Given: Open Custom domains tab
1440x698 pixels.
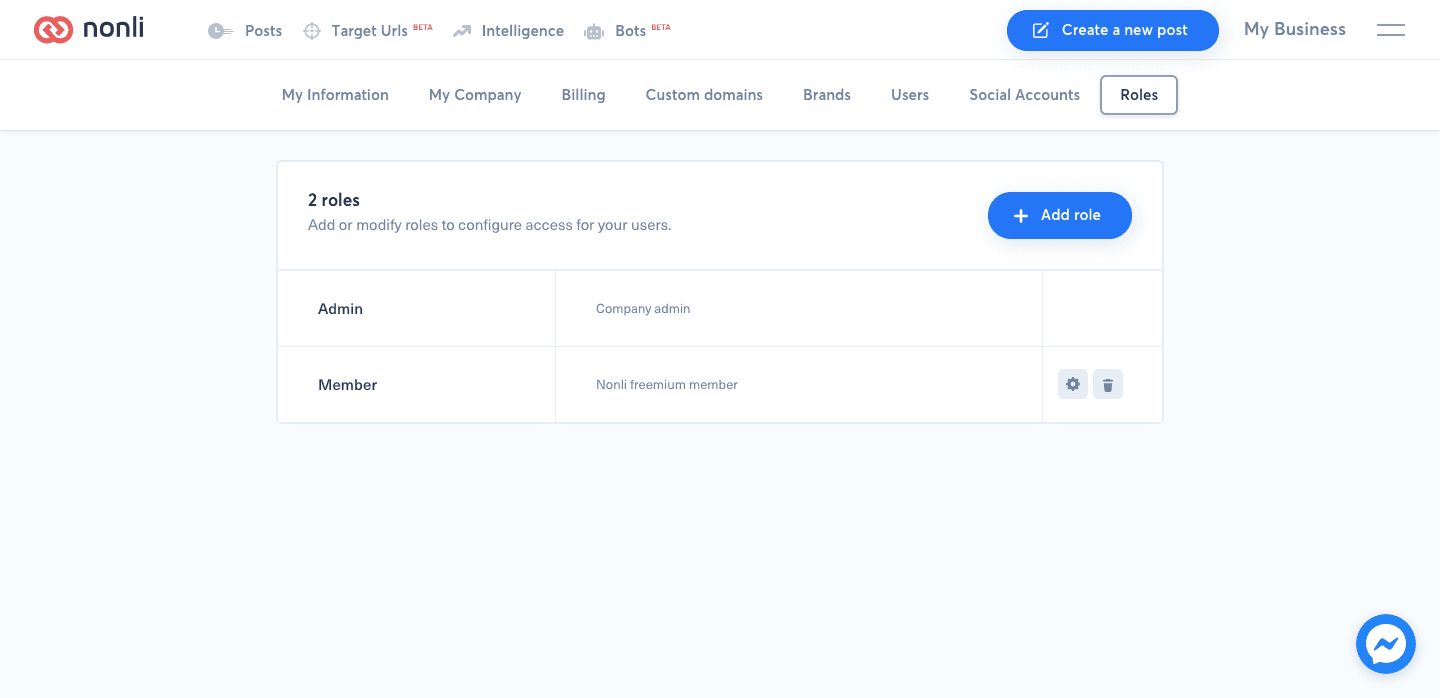Looking at the screenshot, I should coord(704,95).
